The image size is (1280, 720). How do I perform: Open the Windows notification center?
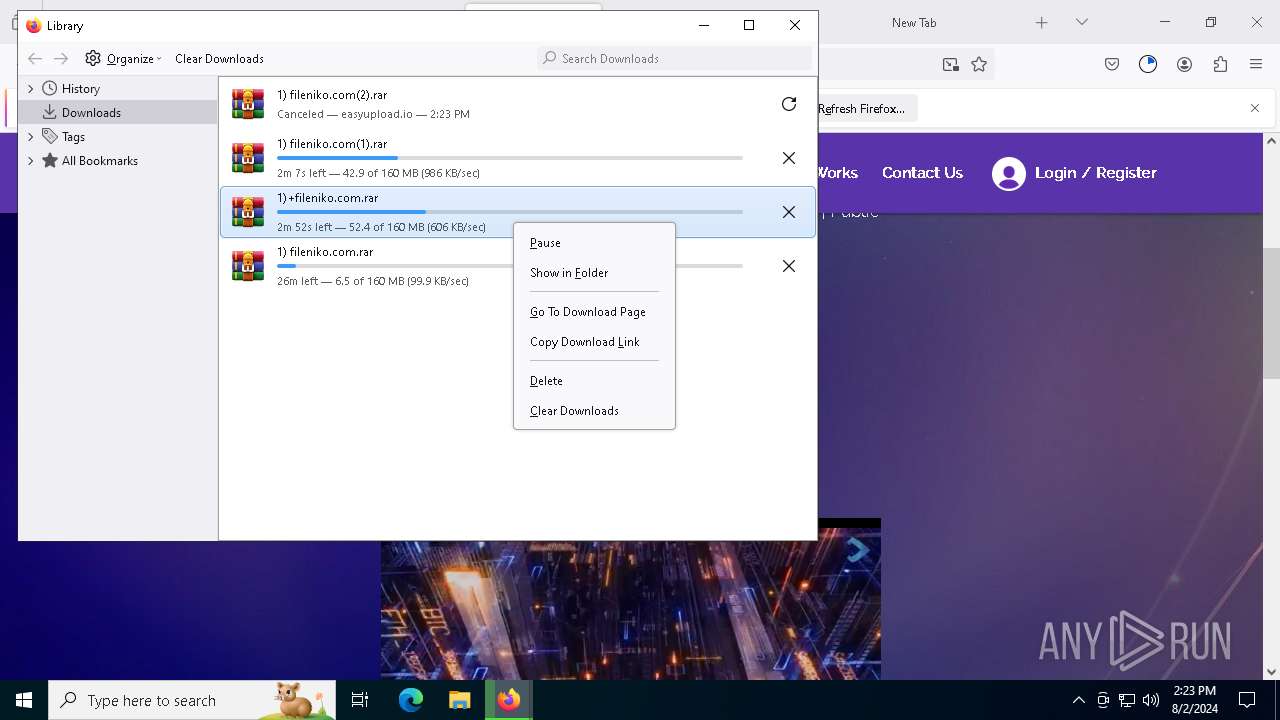(x=1247, y=700)
